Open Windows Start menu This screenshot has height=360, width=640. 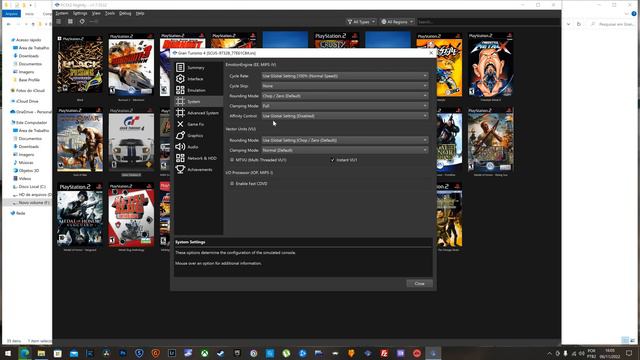(8, 353)
